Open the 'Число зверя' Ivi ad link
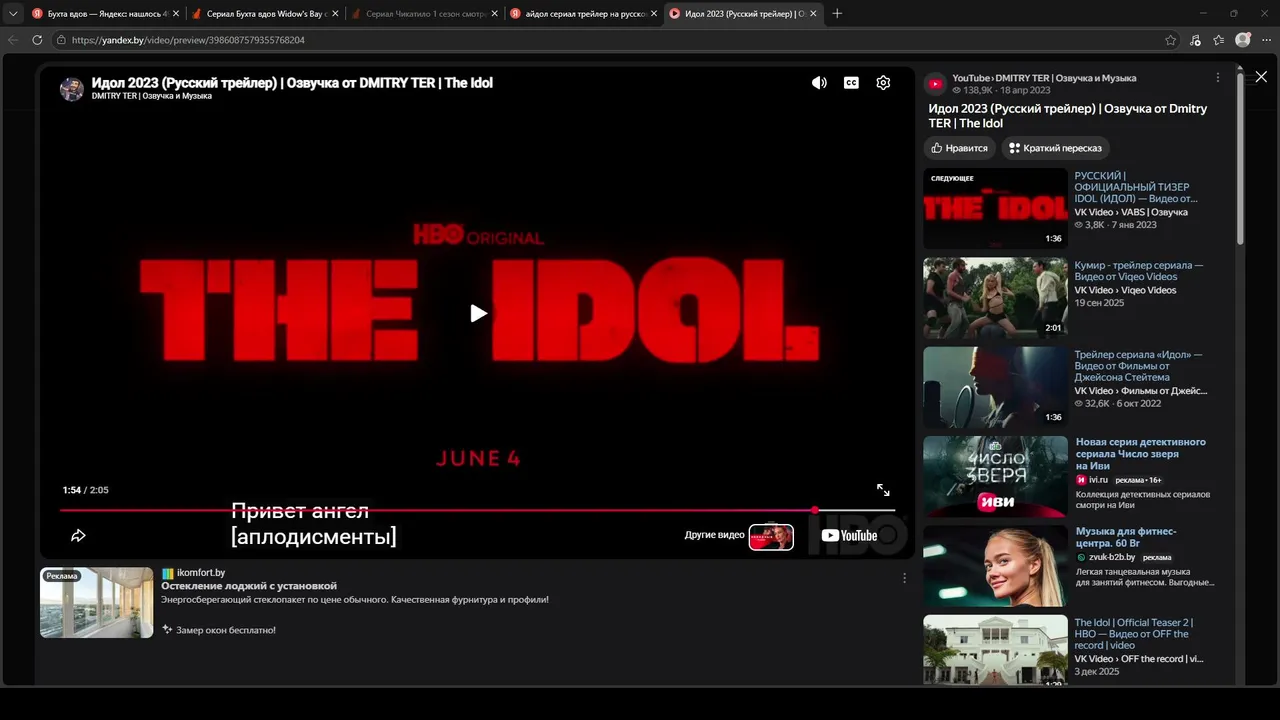The image size is (1280, 720). point(1141,454)
